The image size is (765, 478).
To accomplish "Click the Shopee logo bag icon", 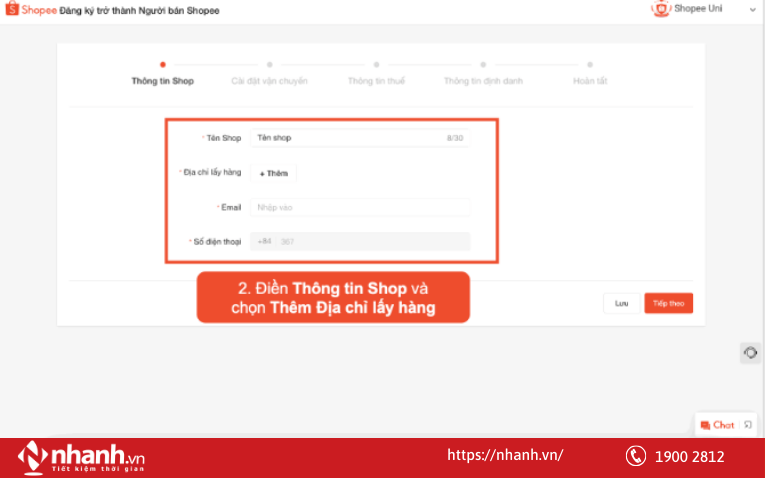I will 12,8.
